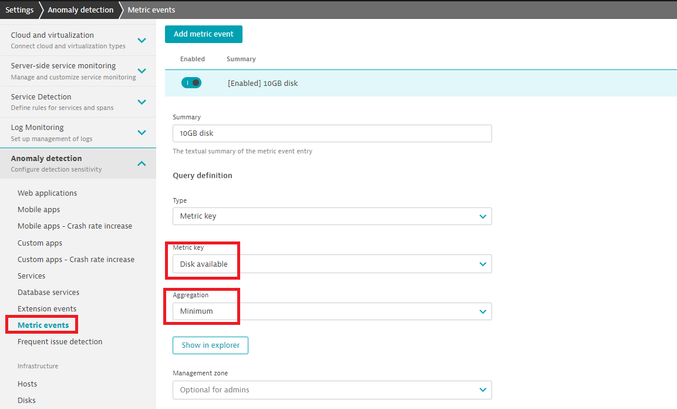Select Web applications in sidebar
677x409 pixels.
point(47,193)
